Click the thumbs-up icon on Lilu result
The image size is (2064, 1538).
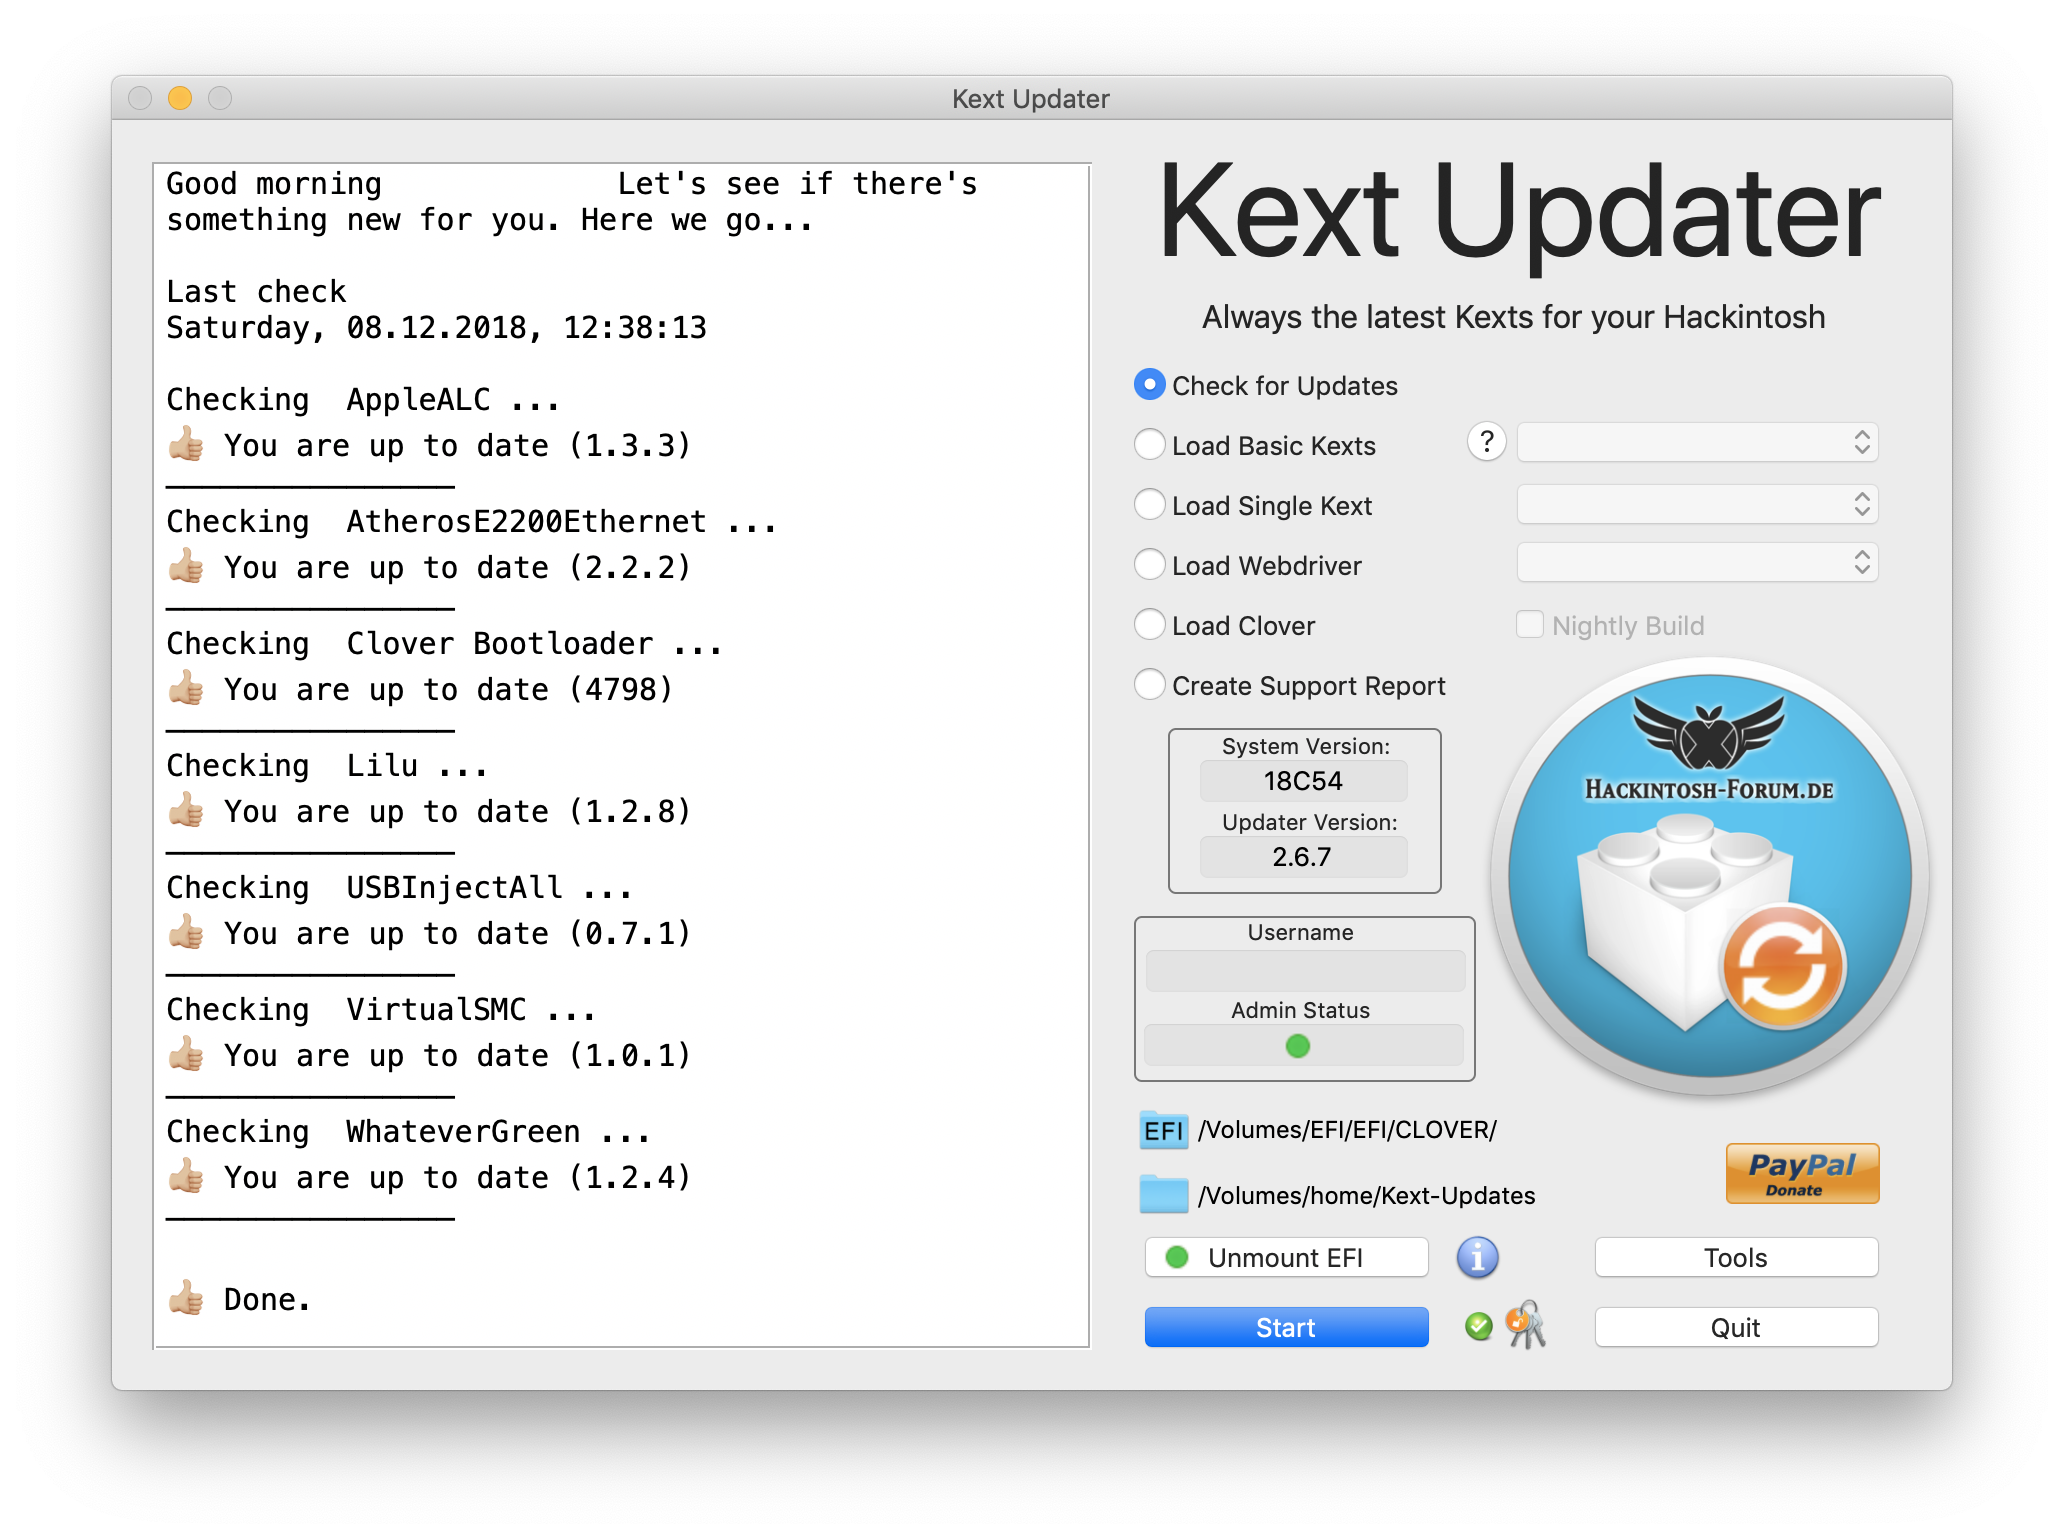point(186,810)
